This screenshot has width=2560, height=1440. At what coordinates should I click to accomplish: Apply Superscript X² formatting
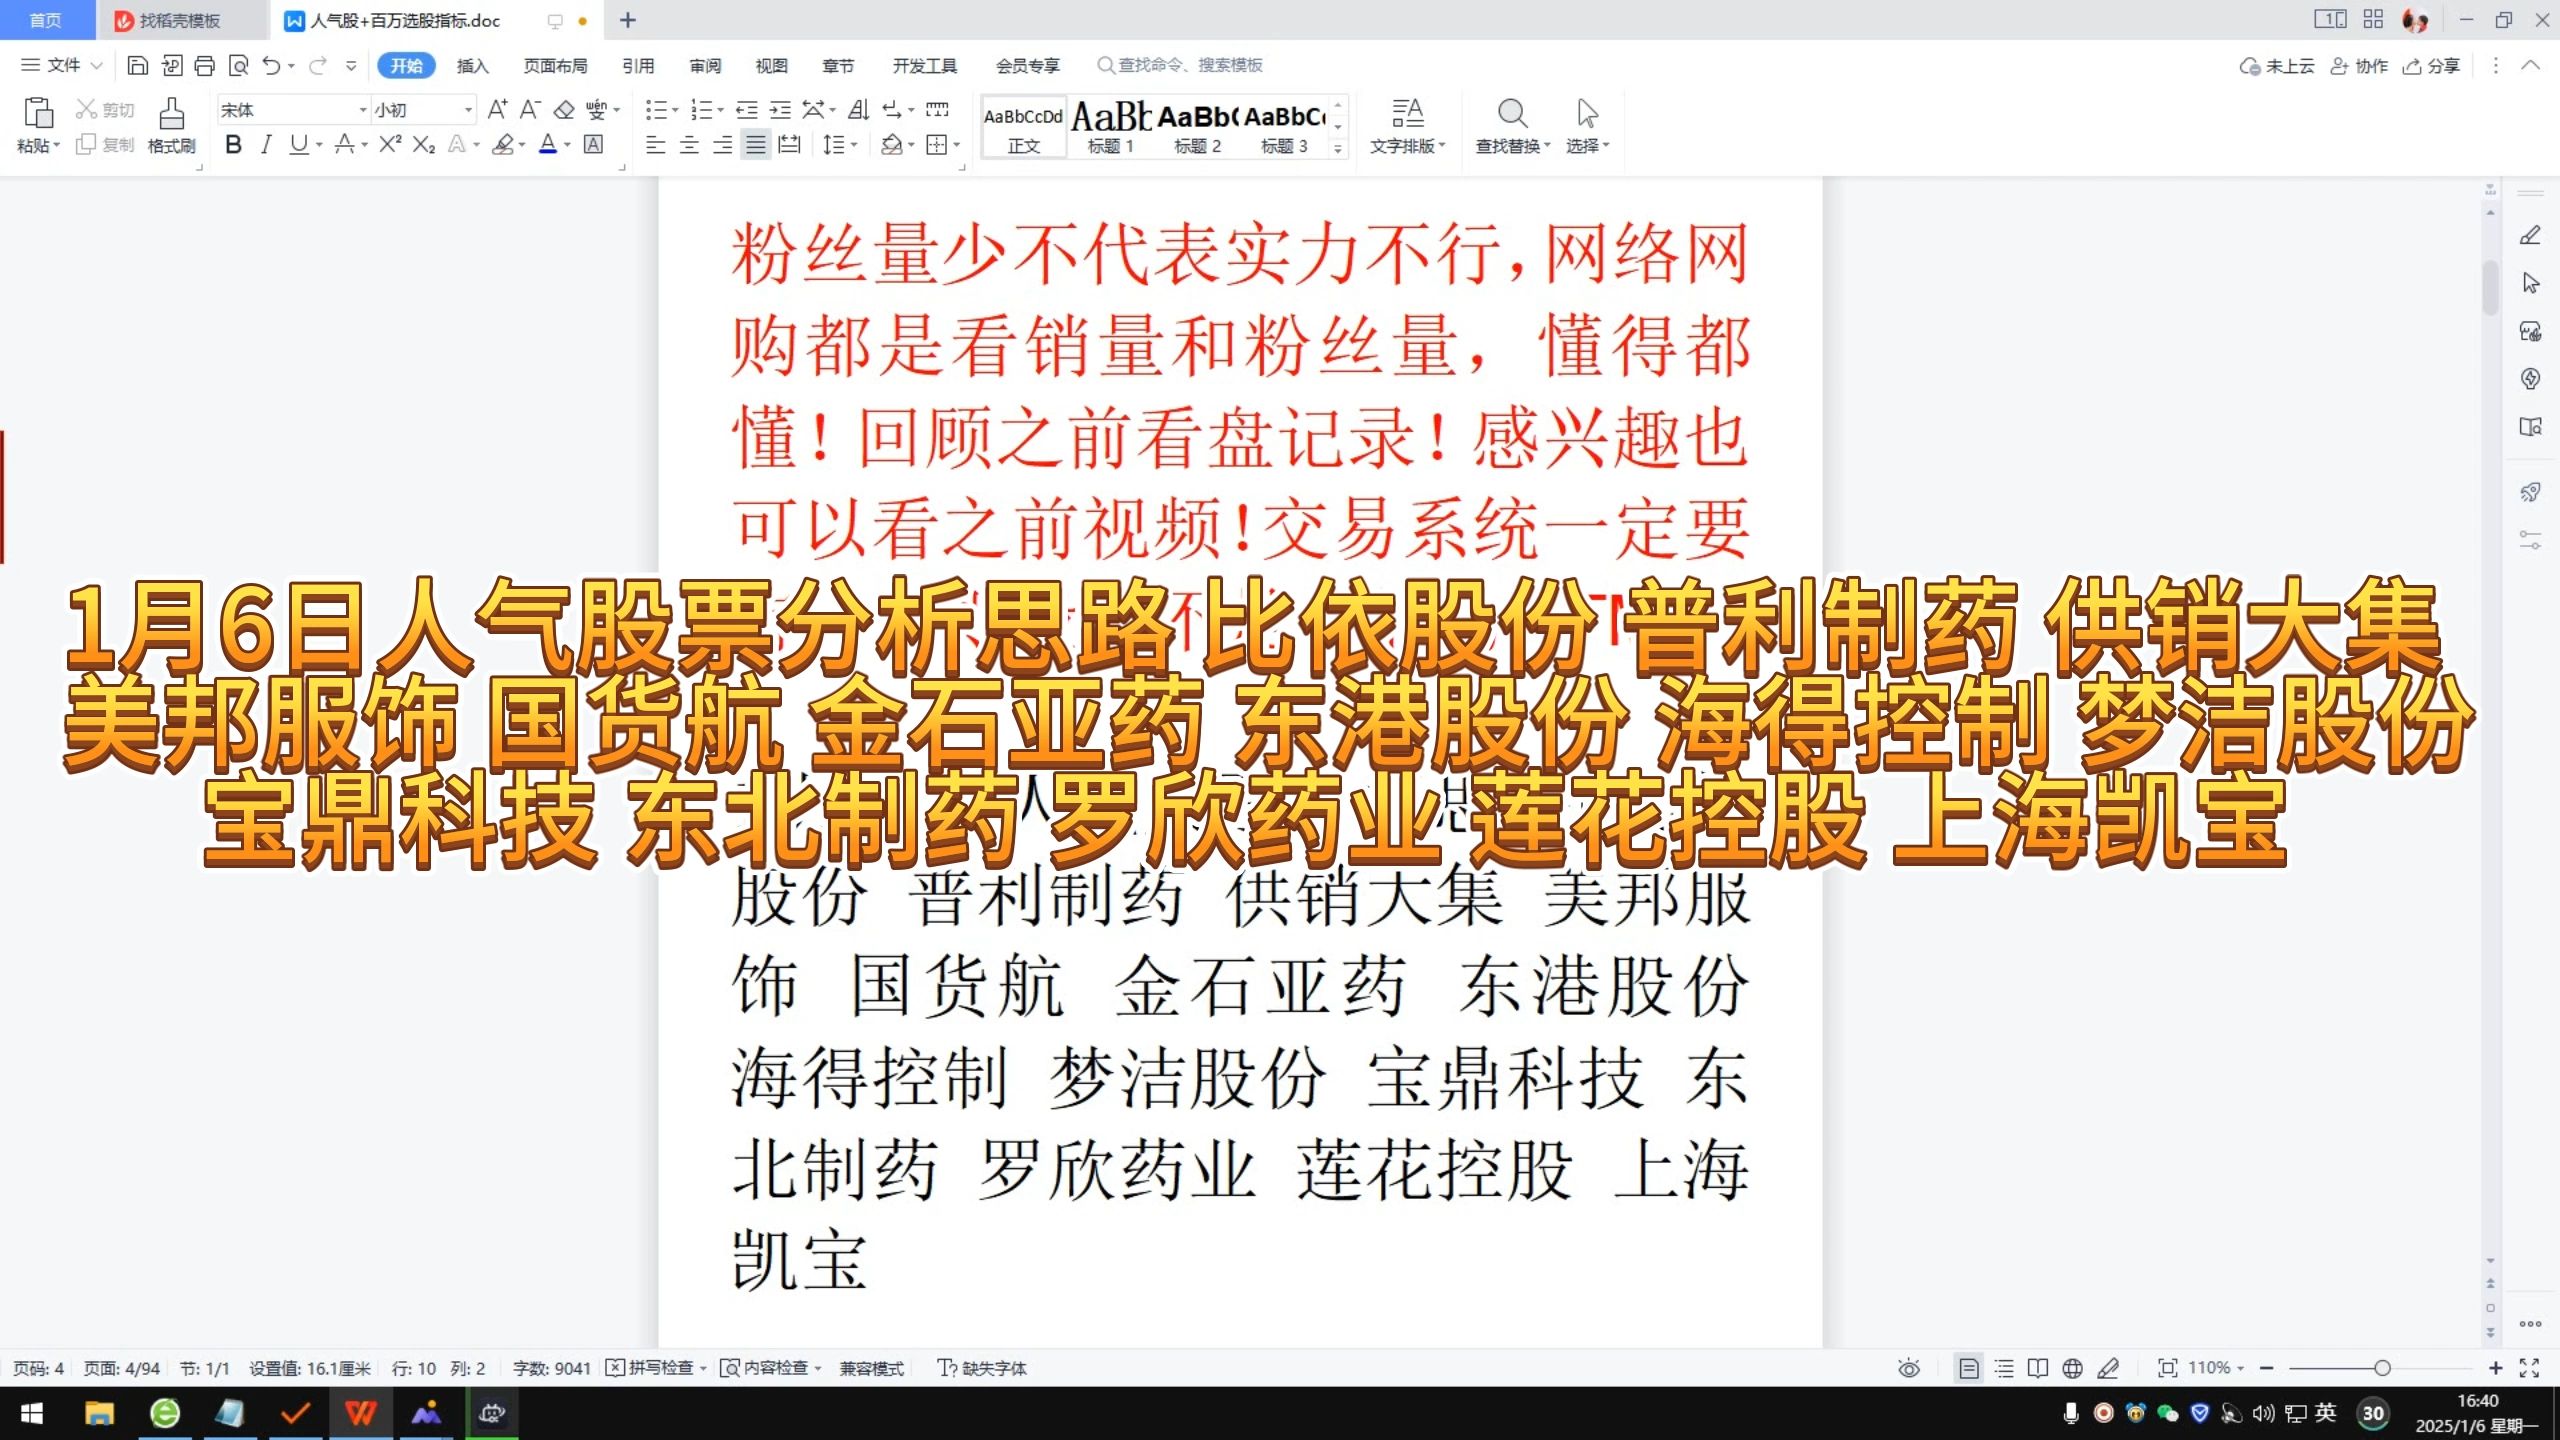click(390, 145)
